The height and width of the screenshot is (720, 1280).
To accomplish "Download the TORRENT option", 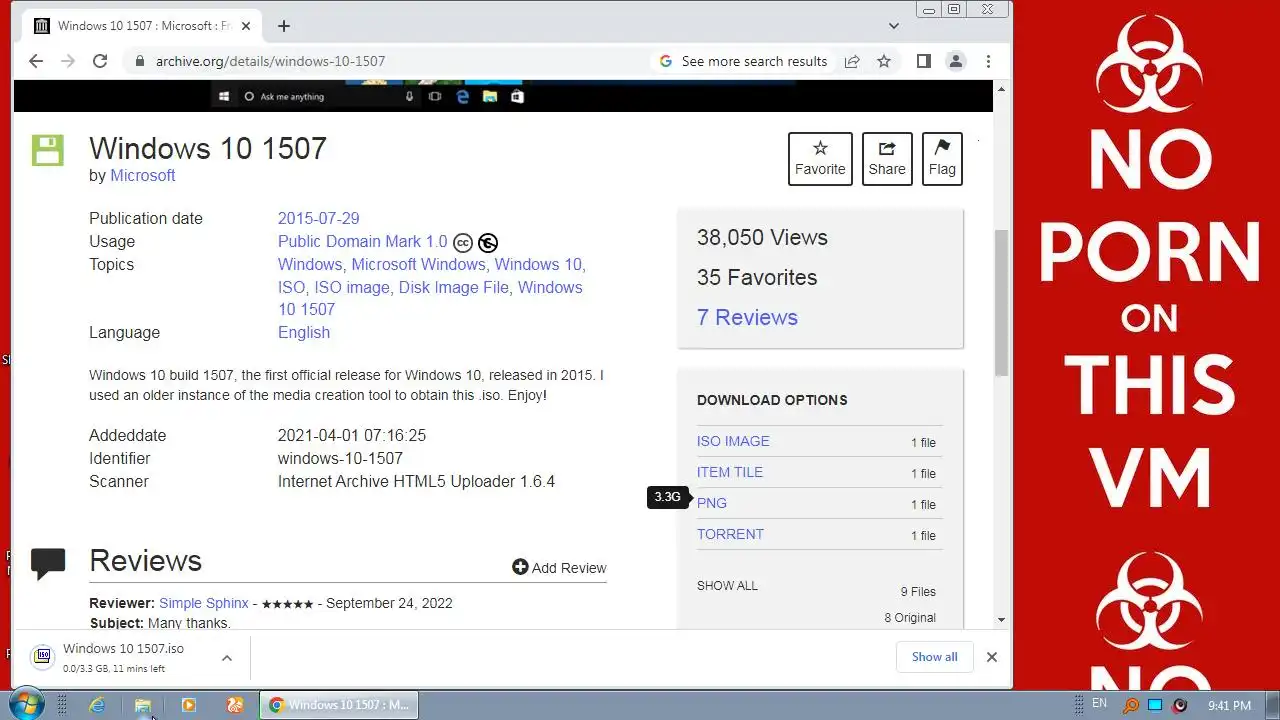I will [x=730, y=534].
